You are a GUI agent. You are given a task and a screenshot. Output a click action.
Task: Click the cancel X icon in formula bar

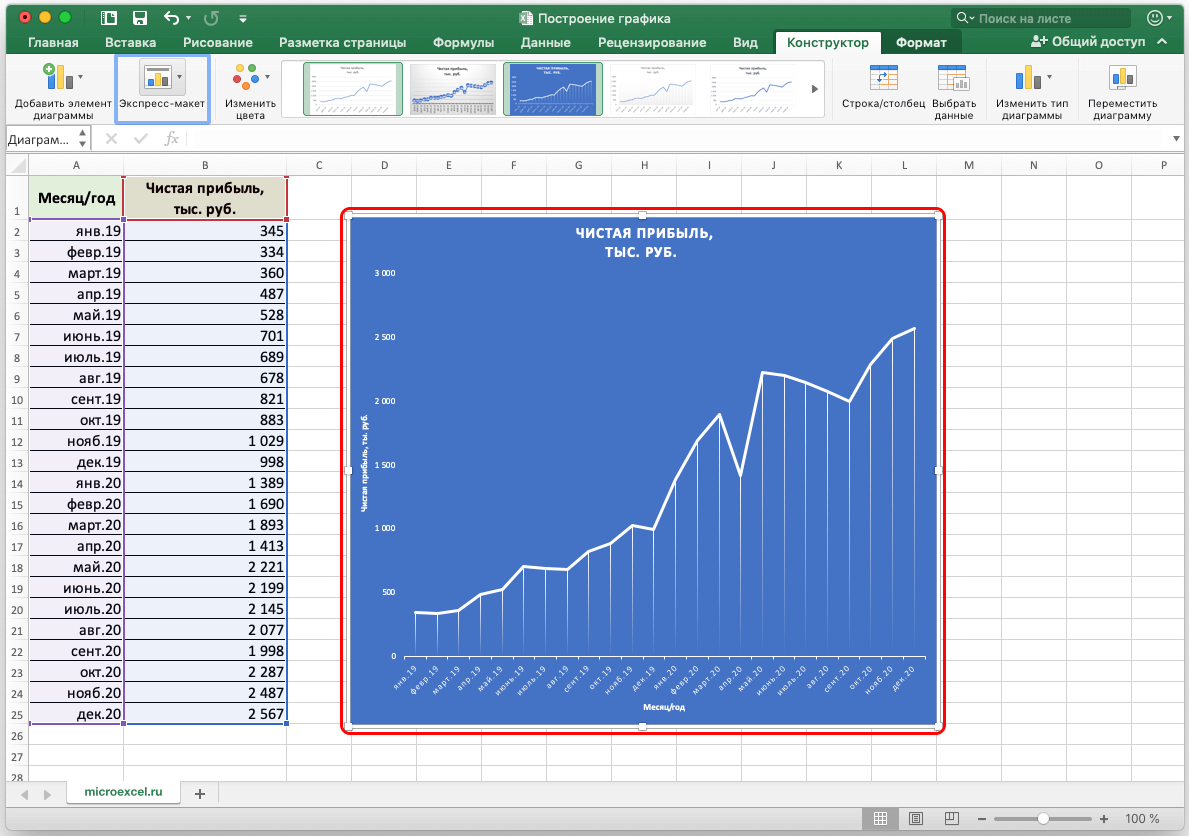tap(111, 139)
